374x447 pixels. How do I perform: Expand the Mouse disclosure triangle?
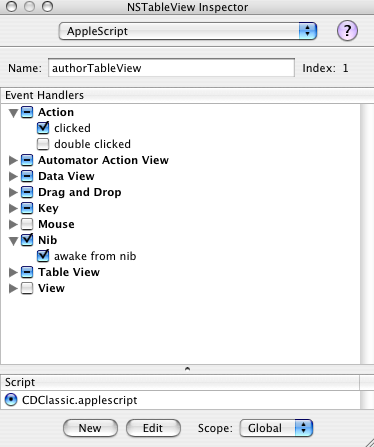coord(13,224)
